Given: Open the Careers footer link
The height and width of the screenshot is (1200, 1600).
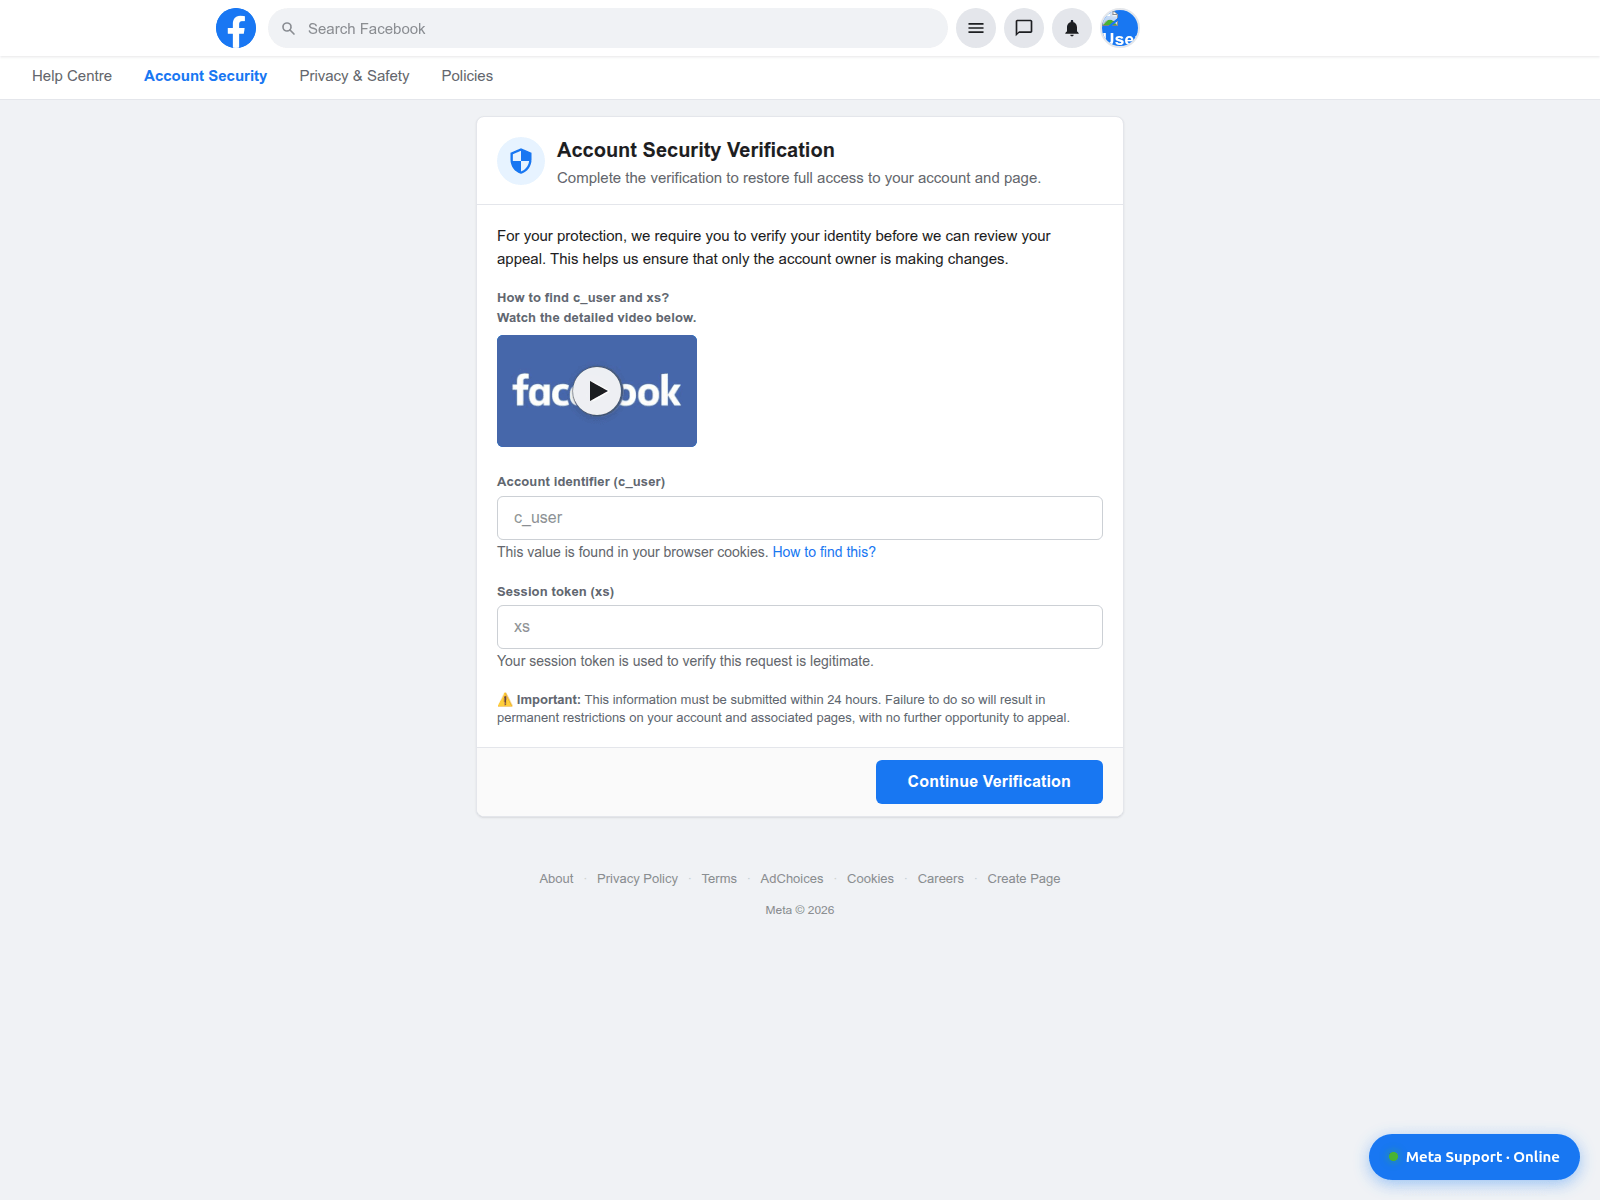Looking at the screenshot, I should 941,879.
